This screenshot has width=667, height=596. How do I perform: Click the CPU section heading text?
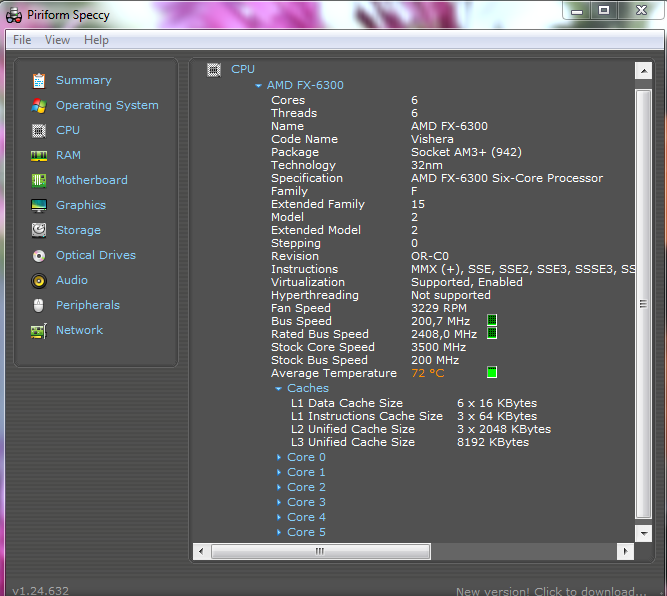(x=243, y=69)
